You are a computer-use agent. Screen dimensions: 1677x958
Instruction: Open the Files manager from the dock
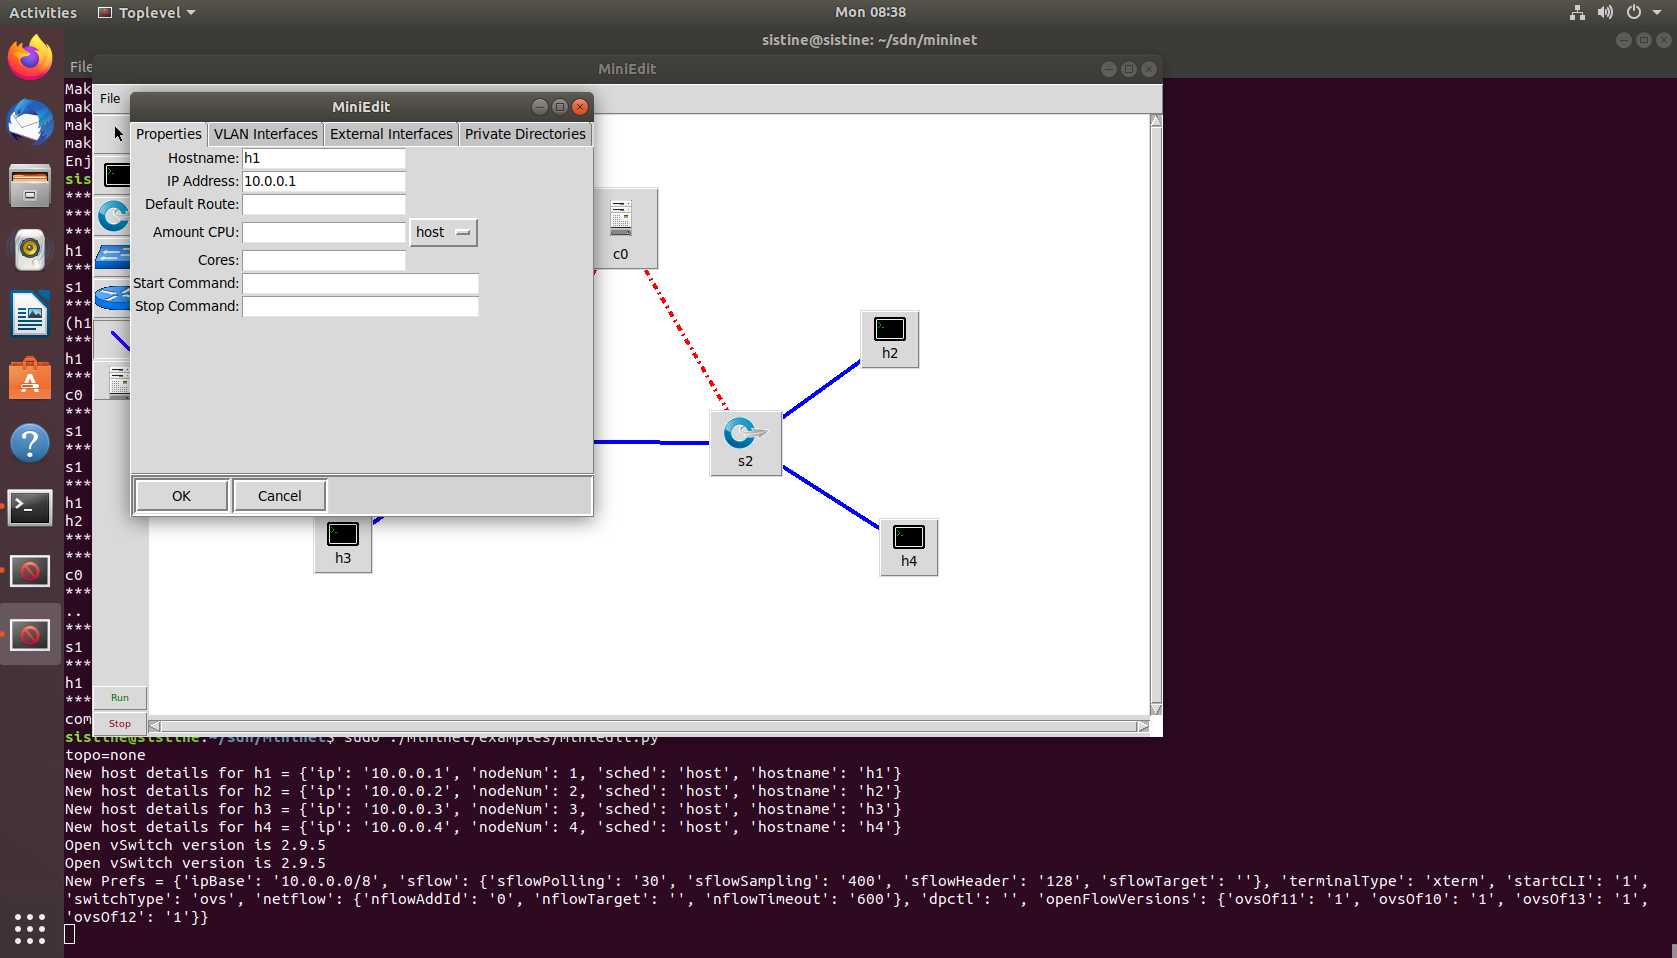tap(30, 185)
